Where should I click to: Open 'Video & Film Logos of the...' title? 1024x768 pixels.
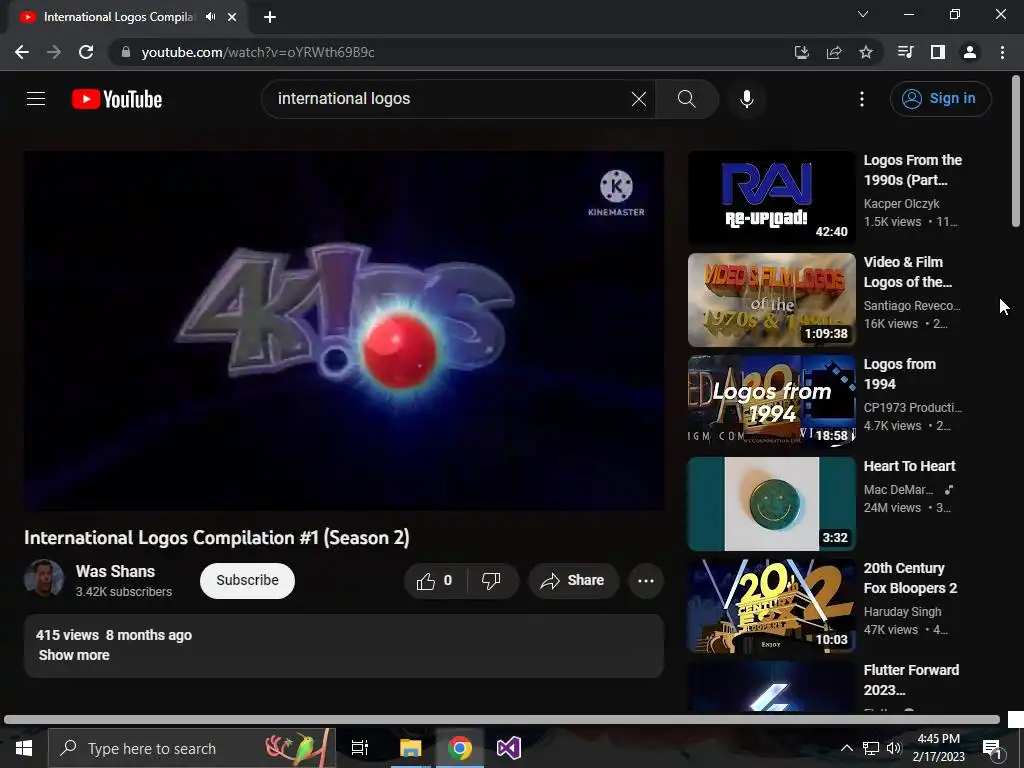tap(908, 272)
